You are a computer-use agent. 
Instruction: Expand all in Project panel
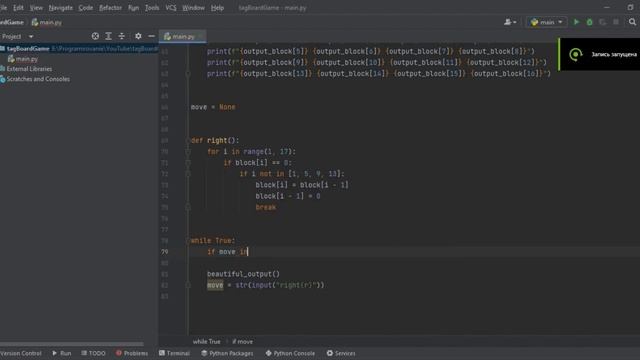[109, 36]
